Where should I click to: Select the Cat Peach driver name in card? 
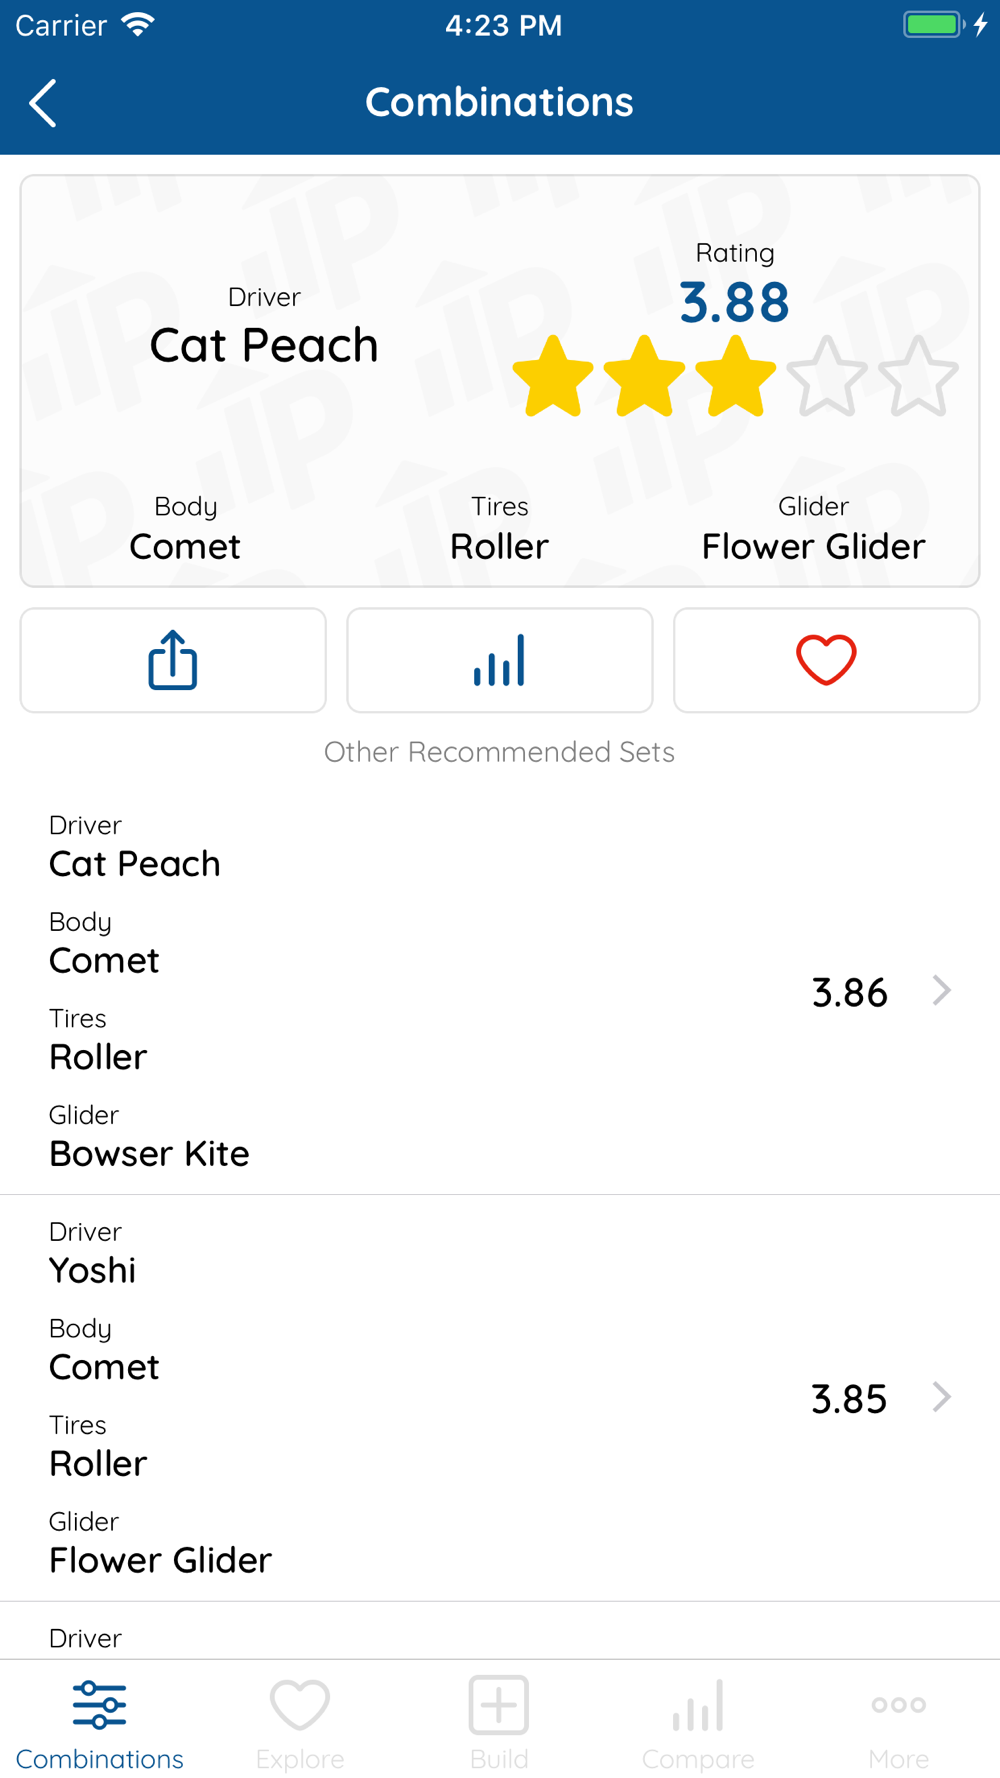click(264, 346)
